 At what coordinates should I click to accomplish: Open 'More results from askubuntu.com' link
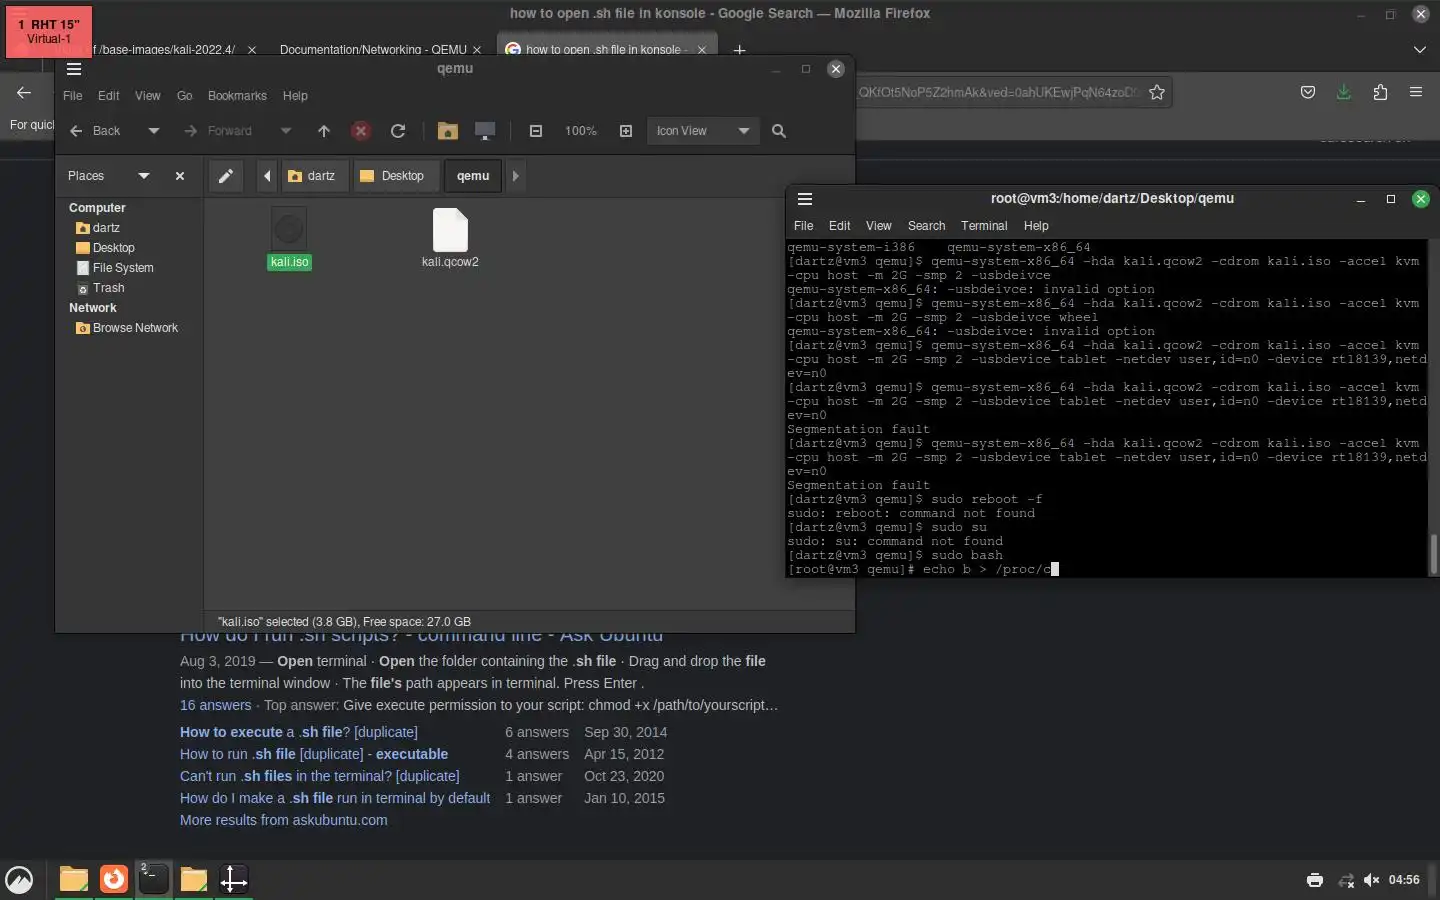(x=283, y=820)
